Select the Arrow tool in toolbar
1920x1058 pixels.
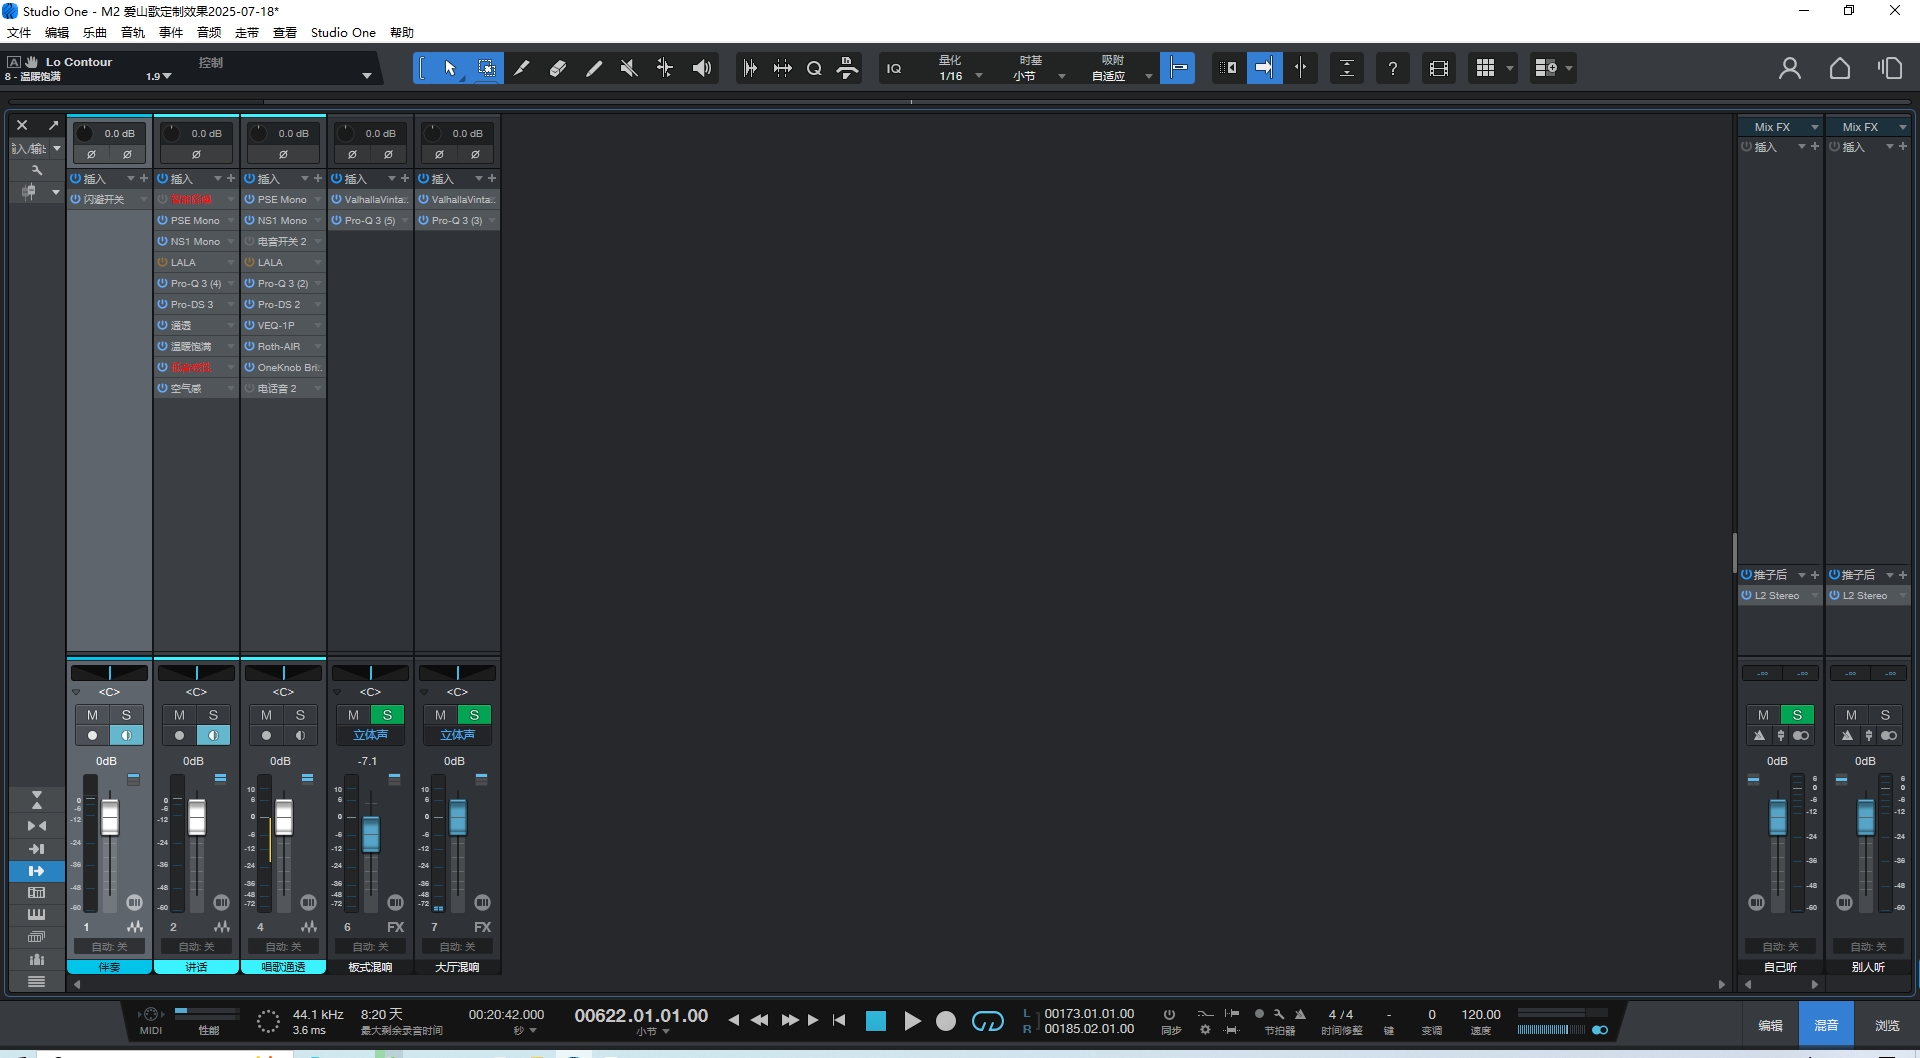click(450, 68)
